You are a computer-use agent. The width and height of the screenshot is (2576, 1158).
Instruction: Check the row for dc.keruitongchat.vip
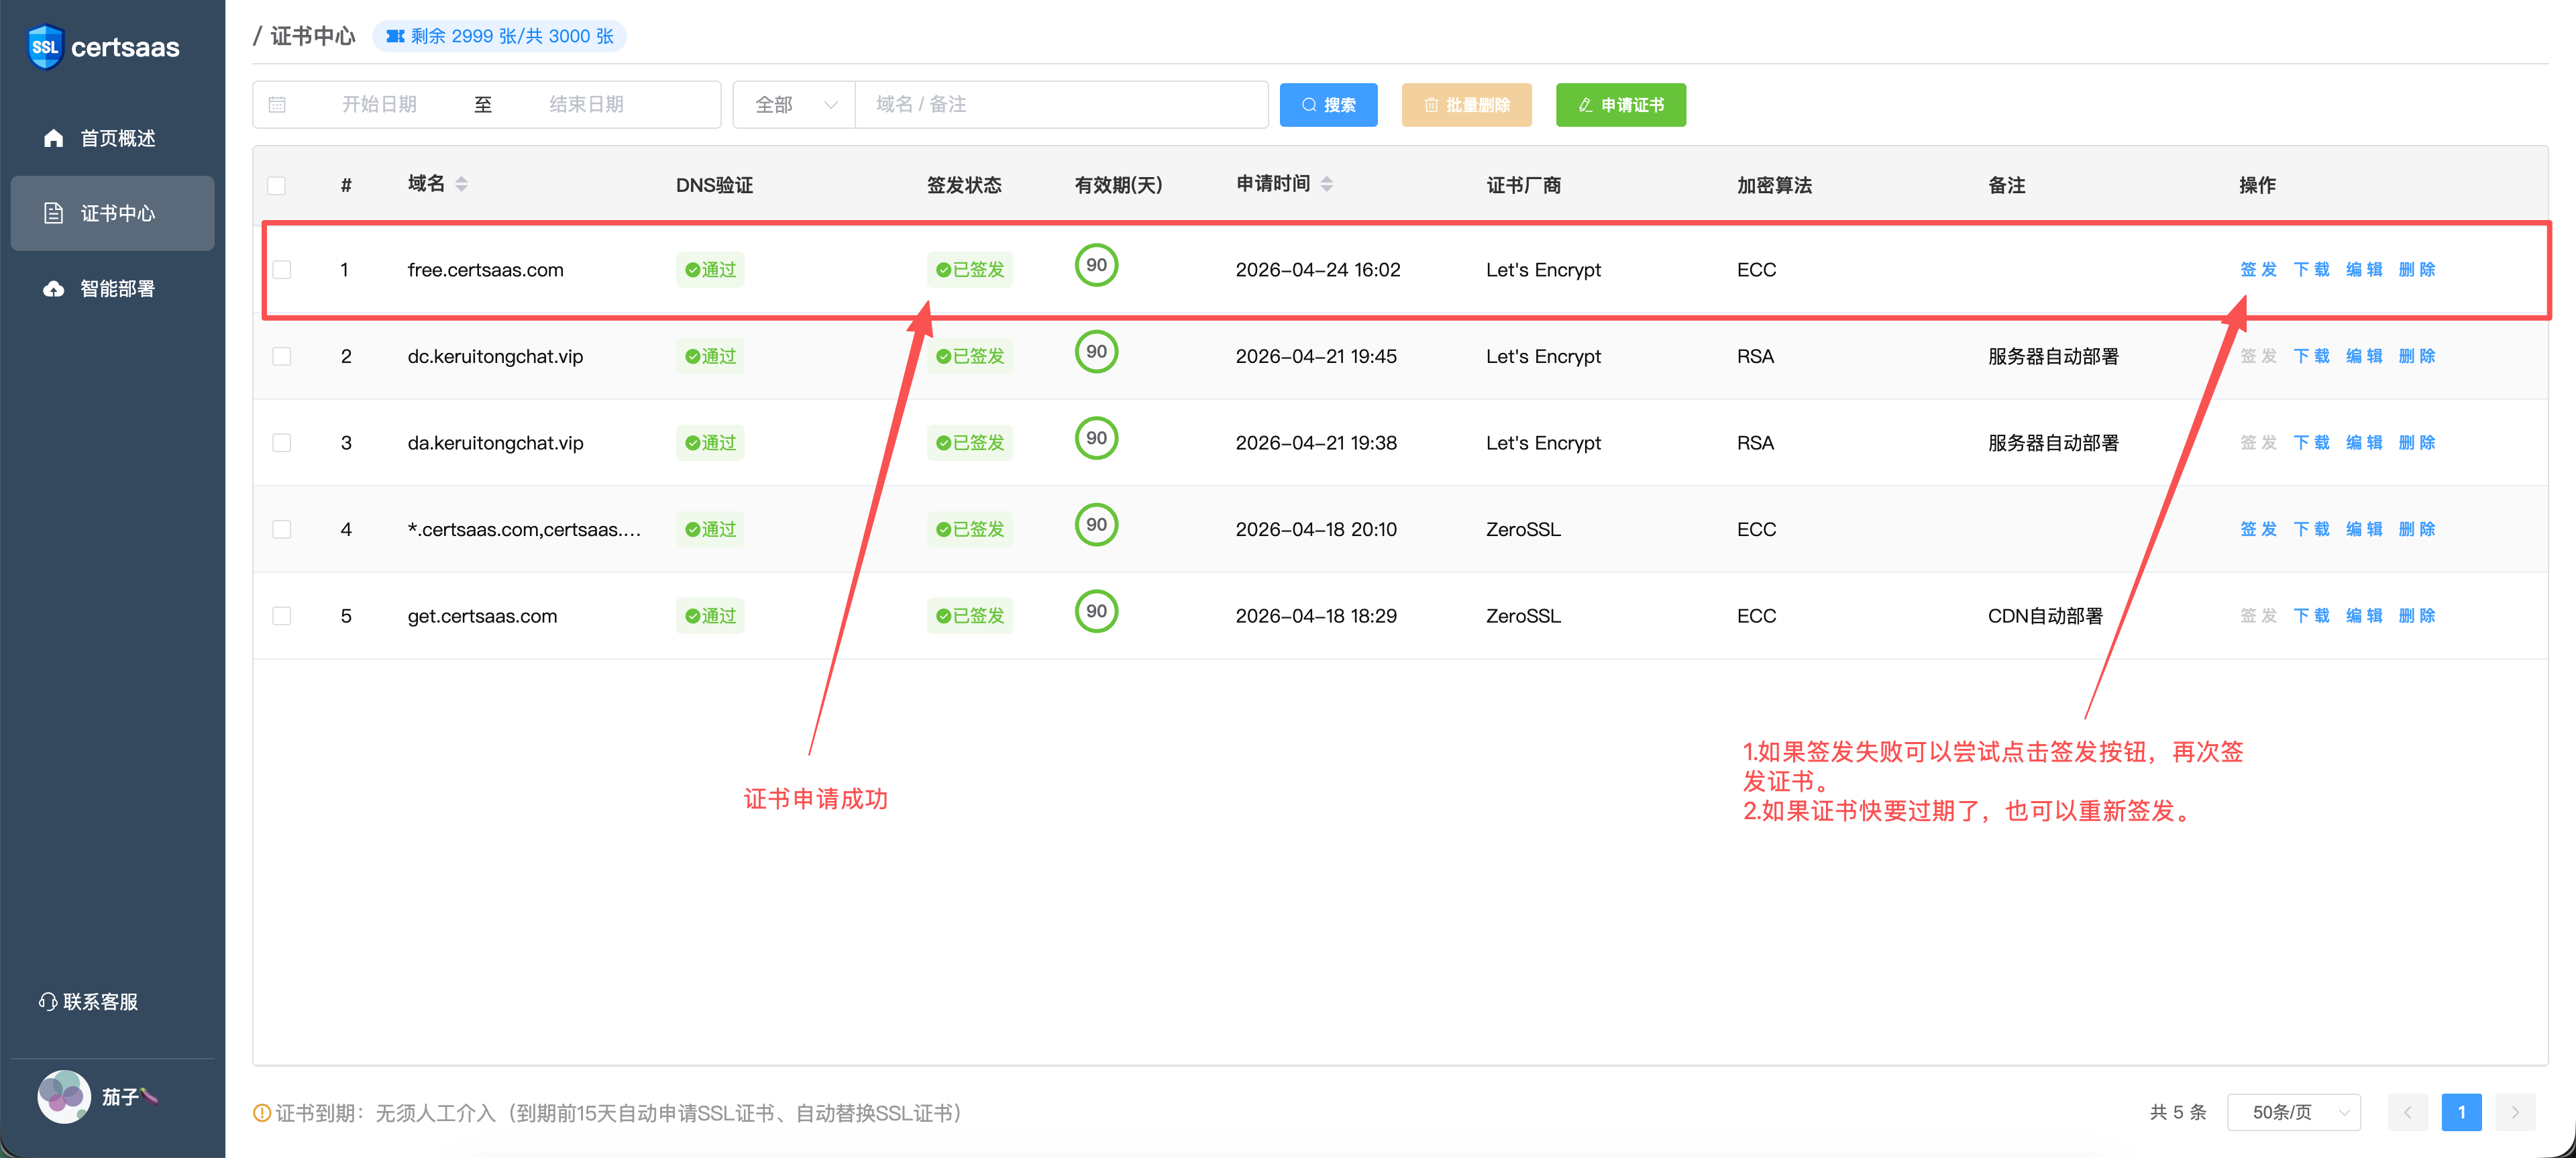[282, 356]
